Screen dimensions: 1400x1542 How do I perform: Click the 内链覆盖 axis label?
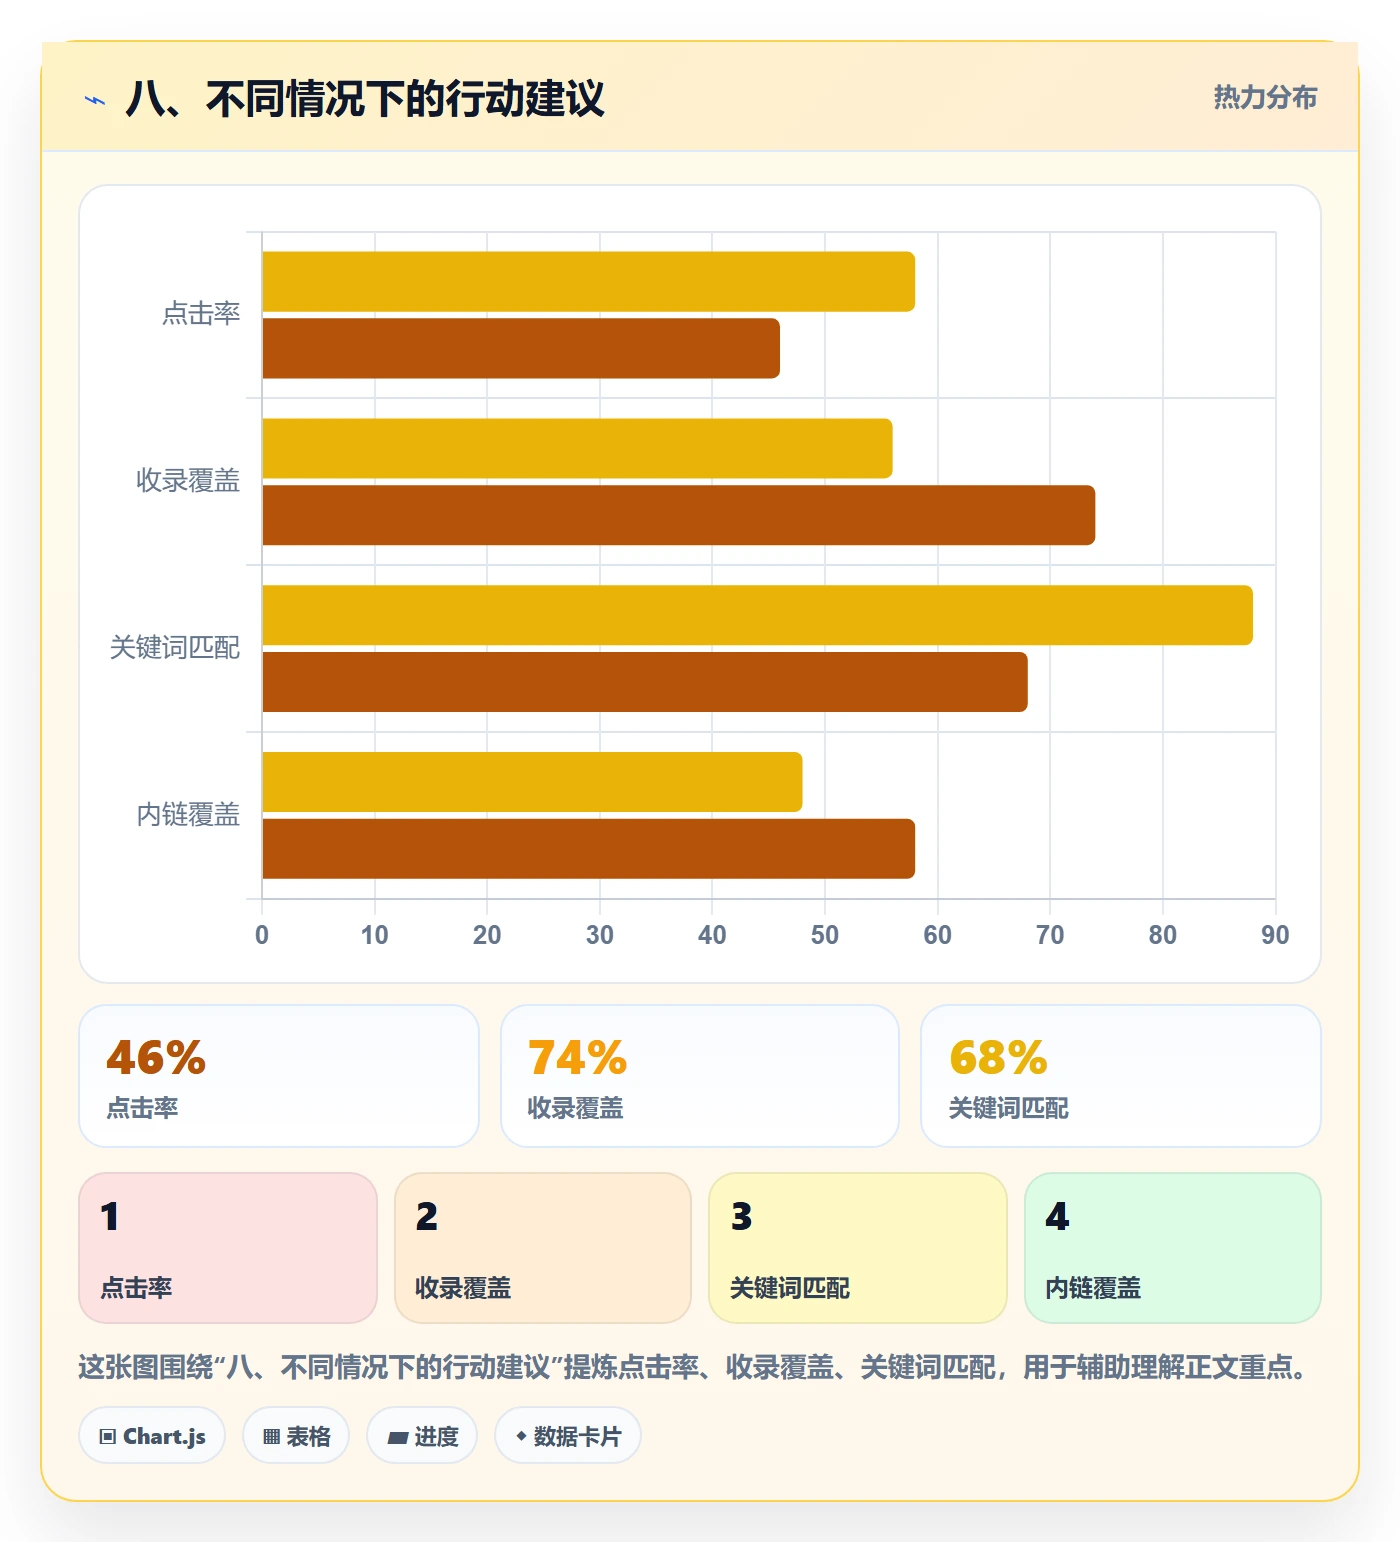tap(188, 815)
